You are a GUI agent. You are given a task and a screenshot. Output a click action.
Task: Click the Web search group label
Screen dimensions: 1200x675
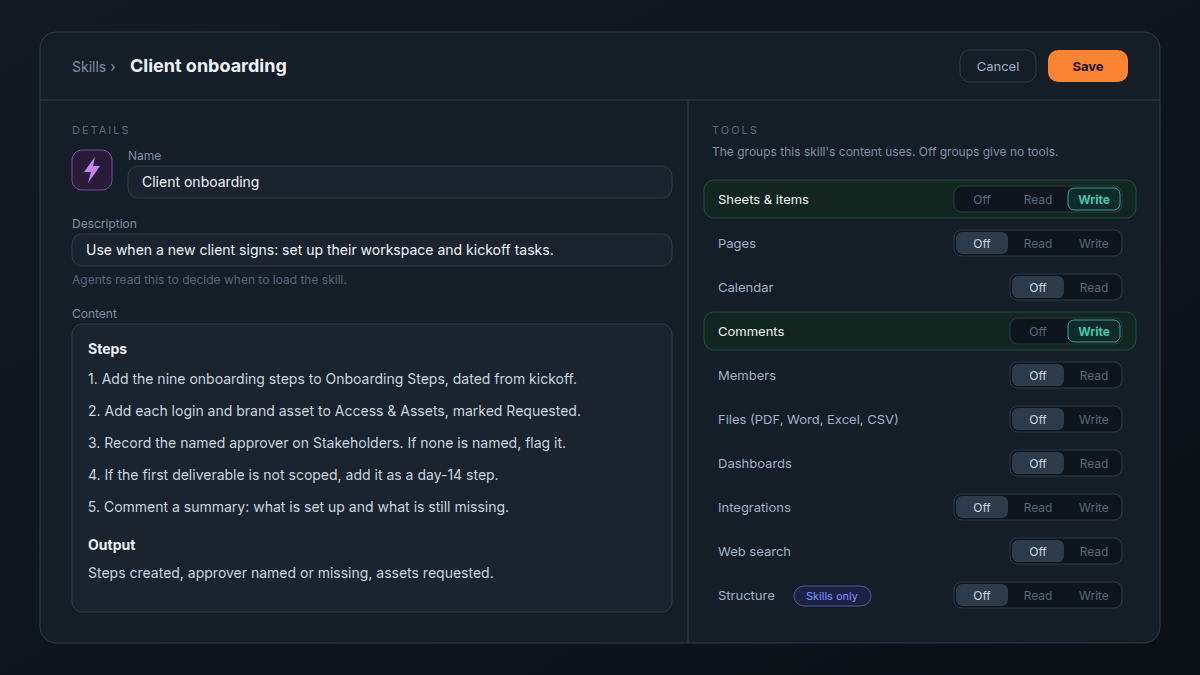pyautogui.click(x=754, y=551)
